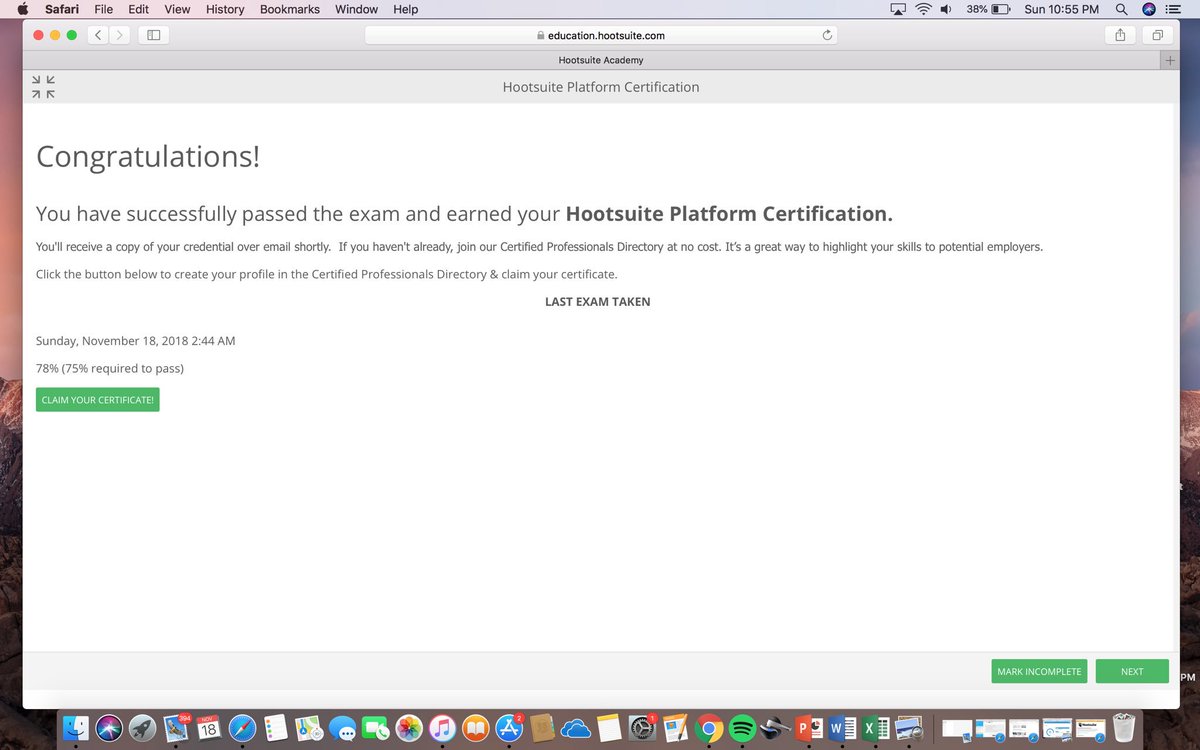Add a new tab with plus button
The height and width of the screenshot is (750, 1200).
tap(1170, 60)
